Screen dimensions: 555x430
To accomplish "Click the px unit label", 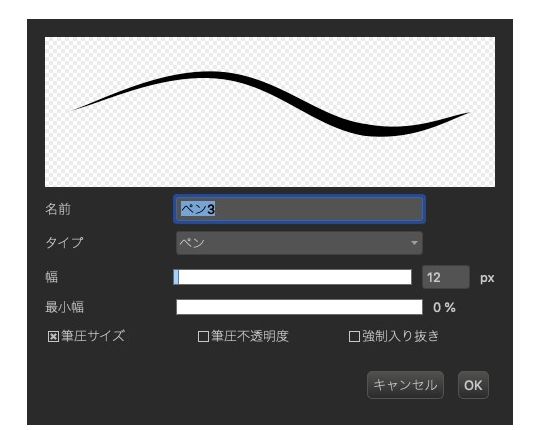I will click(487, 278).
